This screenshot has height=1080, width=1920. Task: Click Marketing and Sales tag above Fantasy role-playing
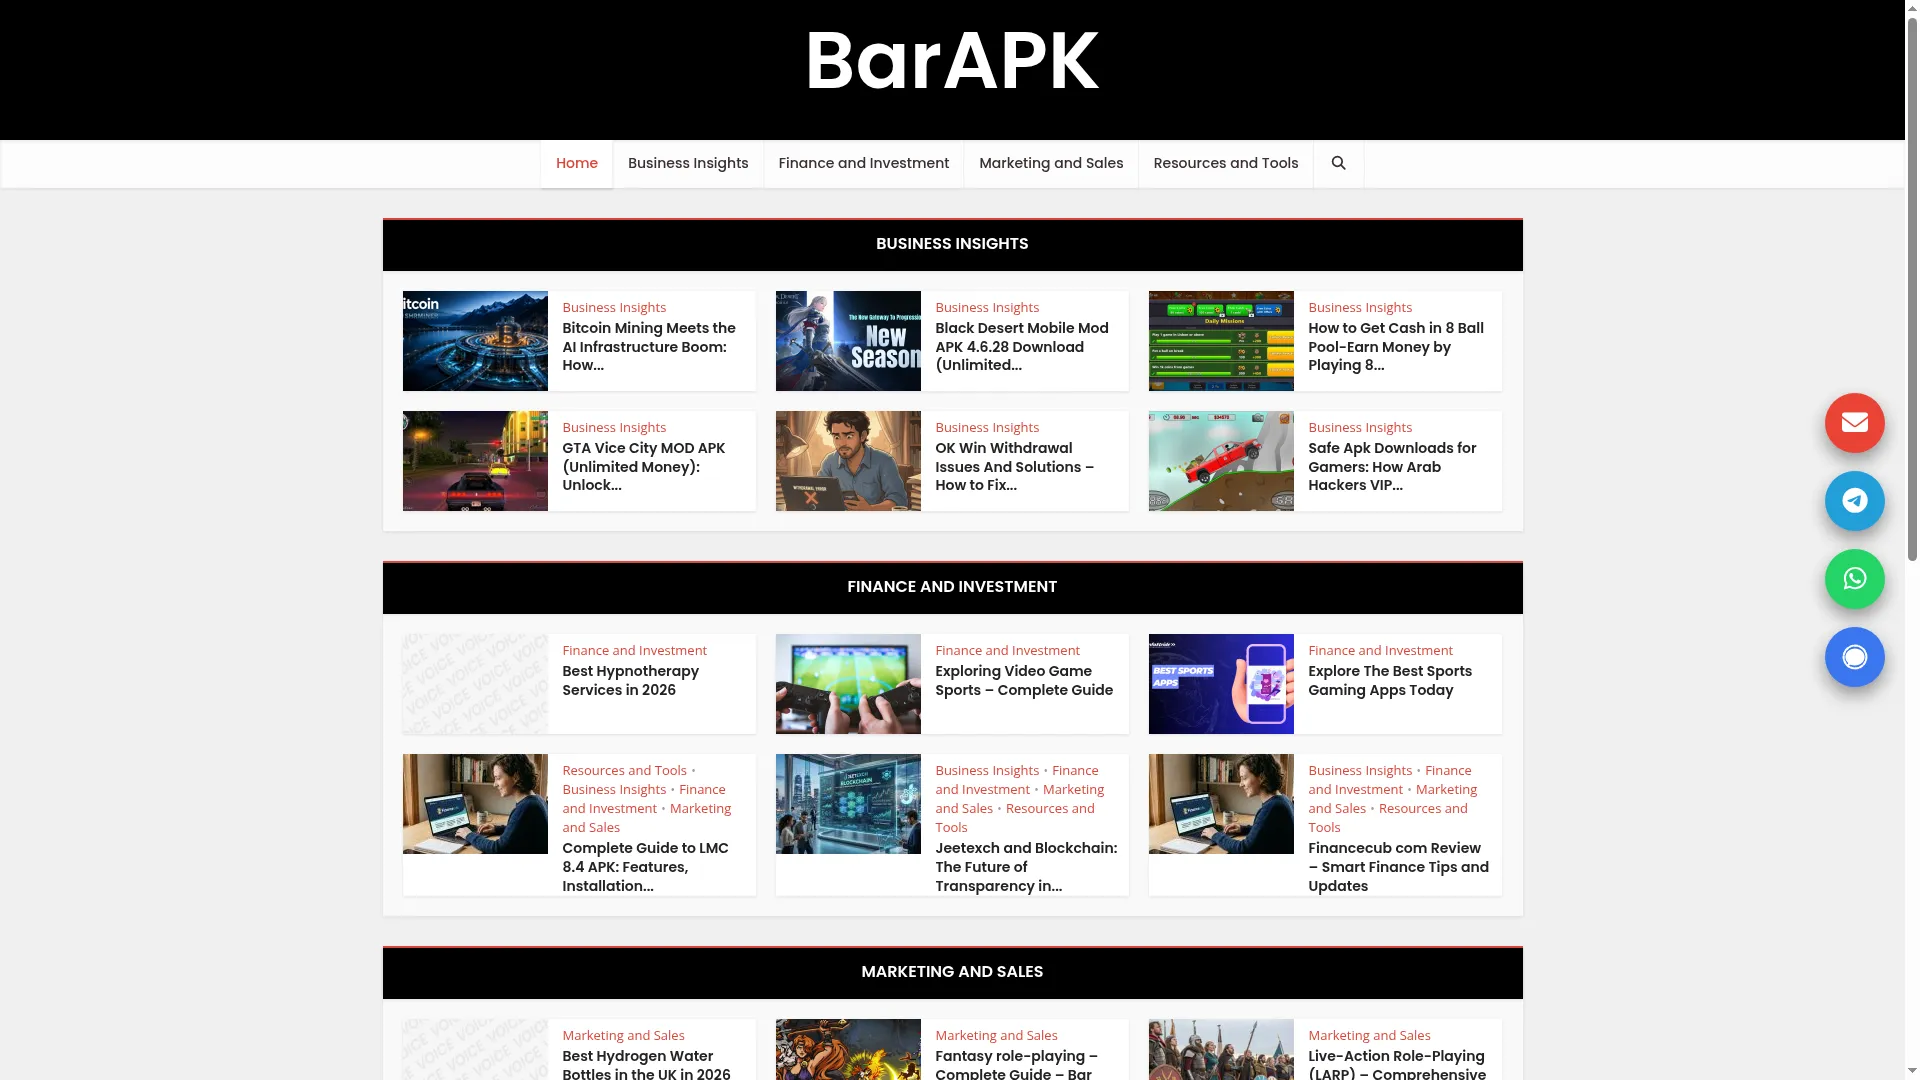click(x=996, y=1035)
